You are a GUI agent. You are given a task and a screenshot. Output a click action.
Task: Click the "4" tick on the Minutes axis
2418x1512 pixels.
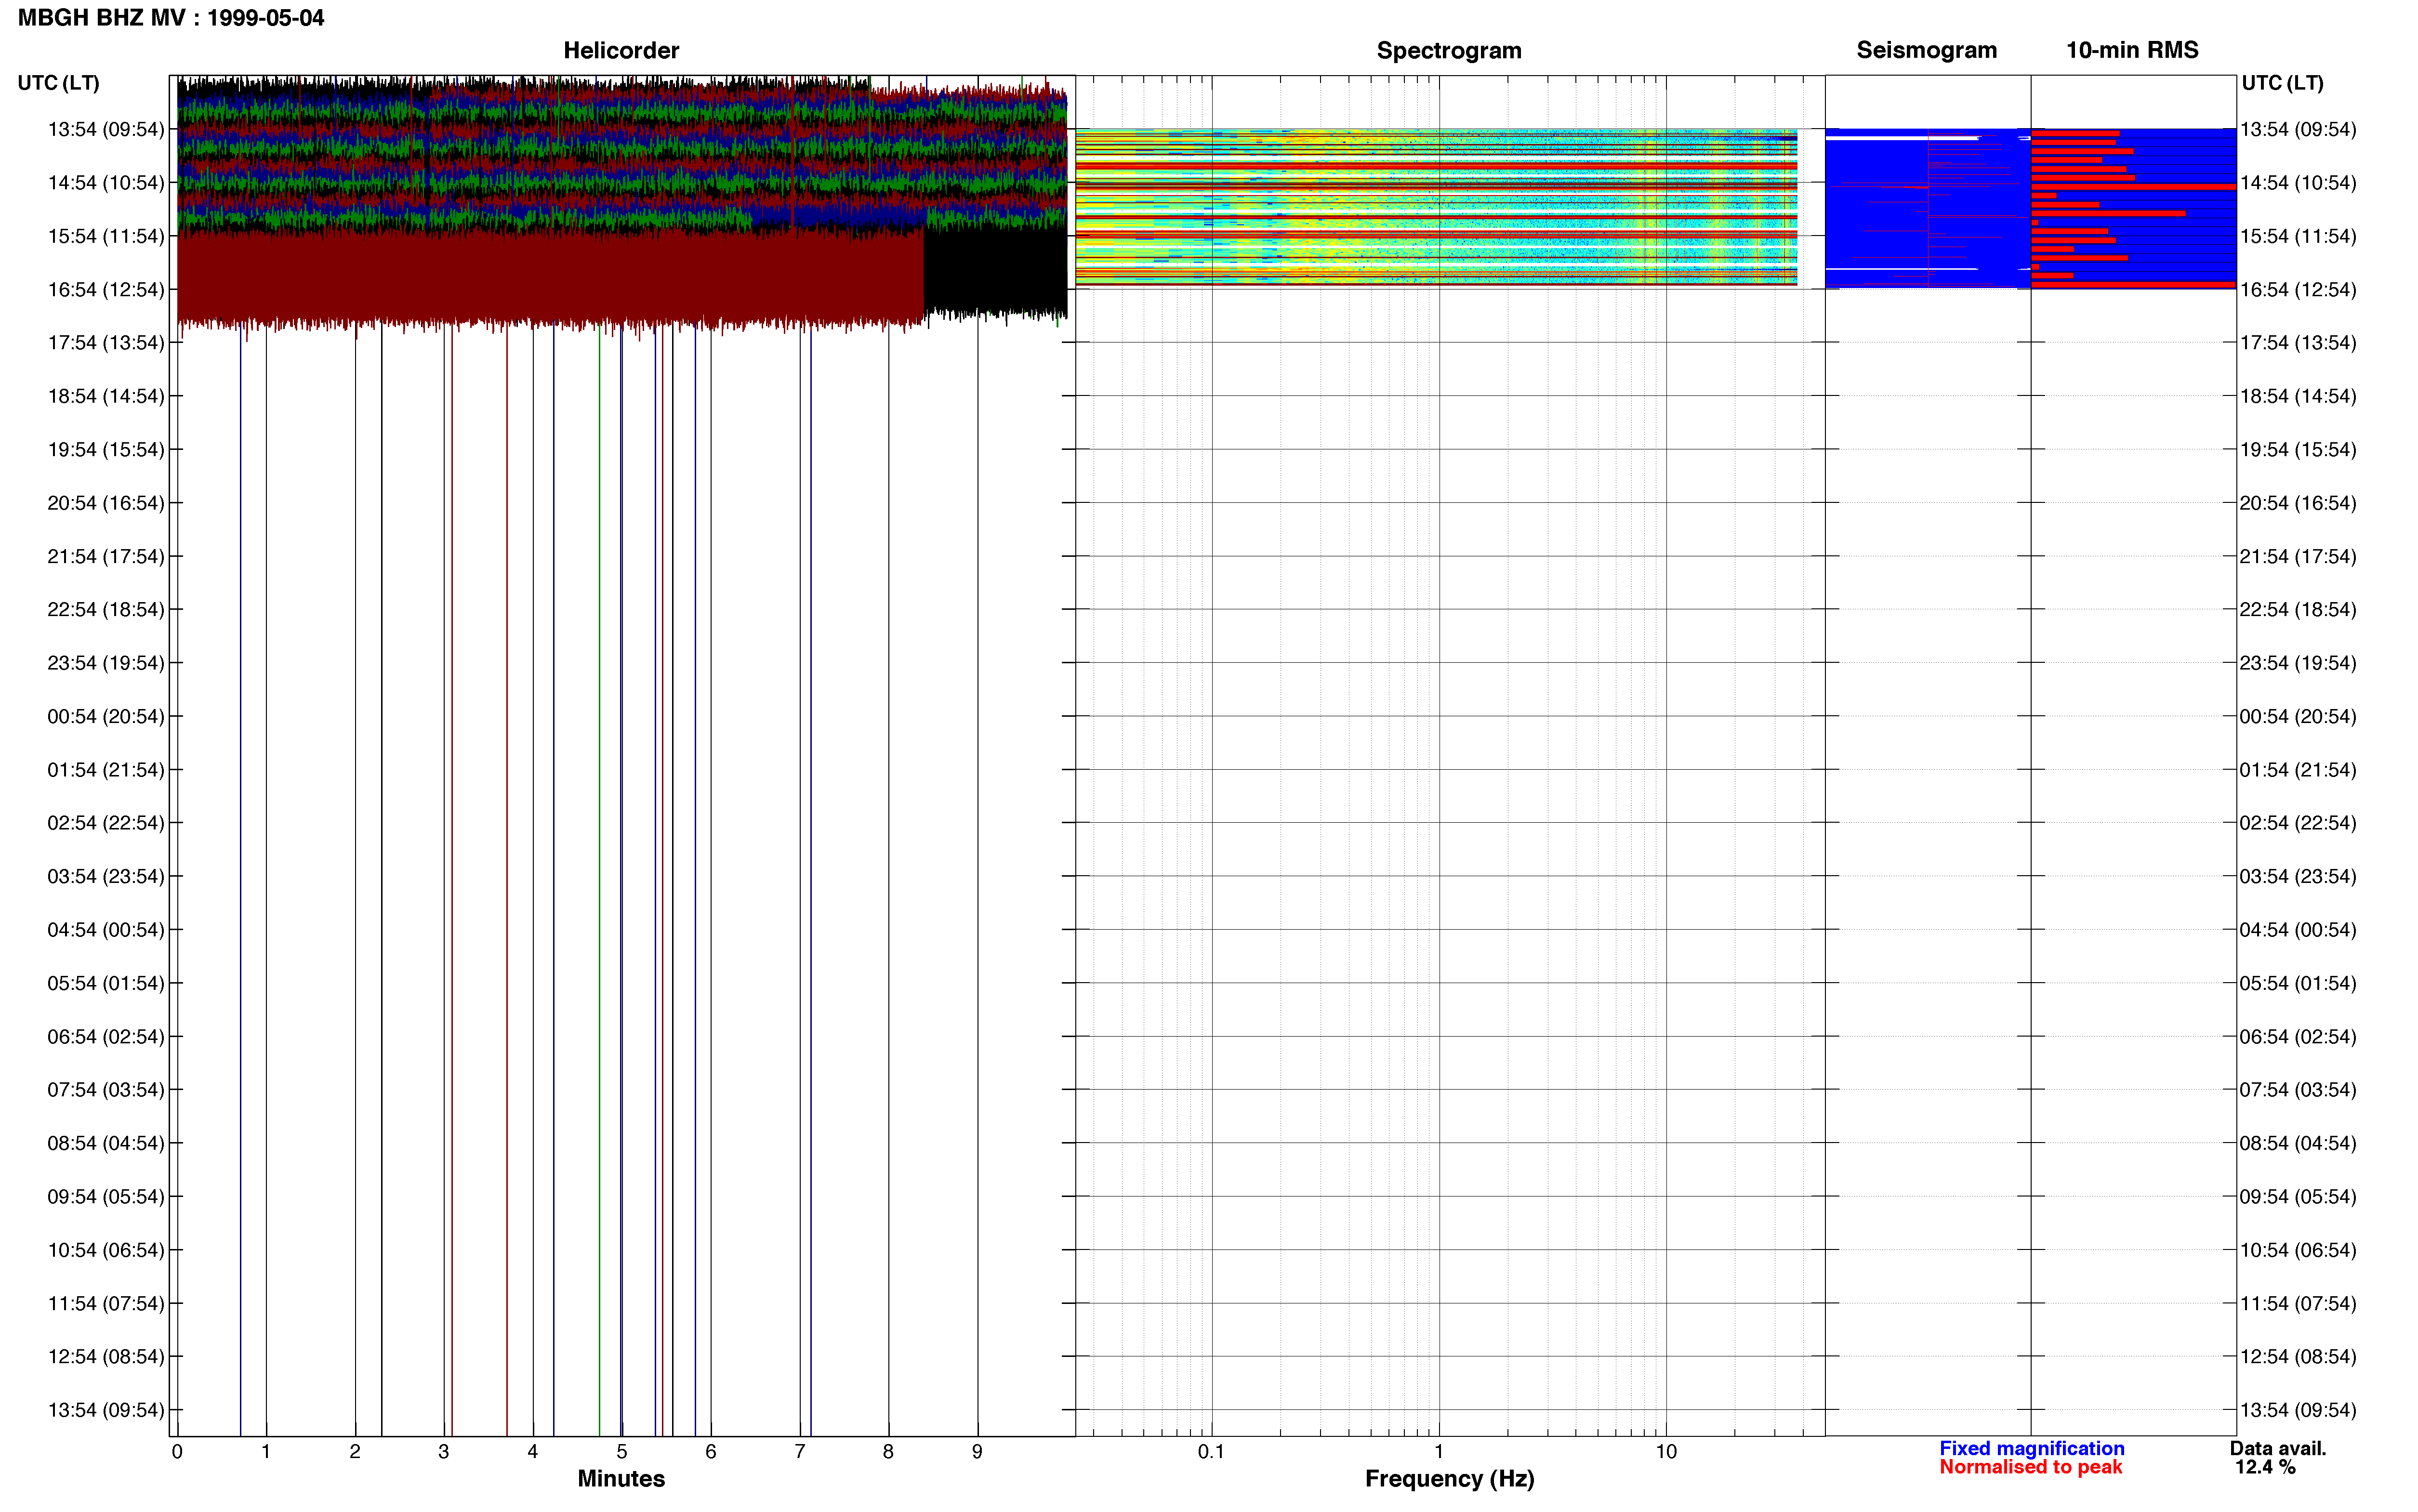coord(533,1452)
